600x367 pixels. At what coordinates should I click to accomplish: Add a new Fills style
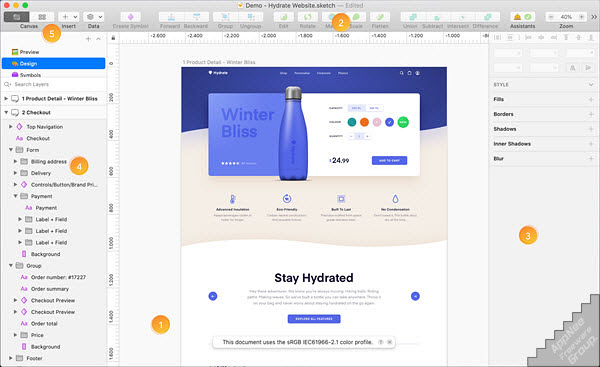click(591, 99)
